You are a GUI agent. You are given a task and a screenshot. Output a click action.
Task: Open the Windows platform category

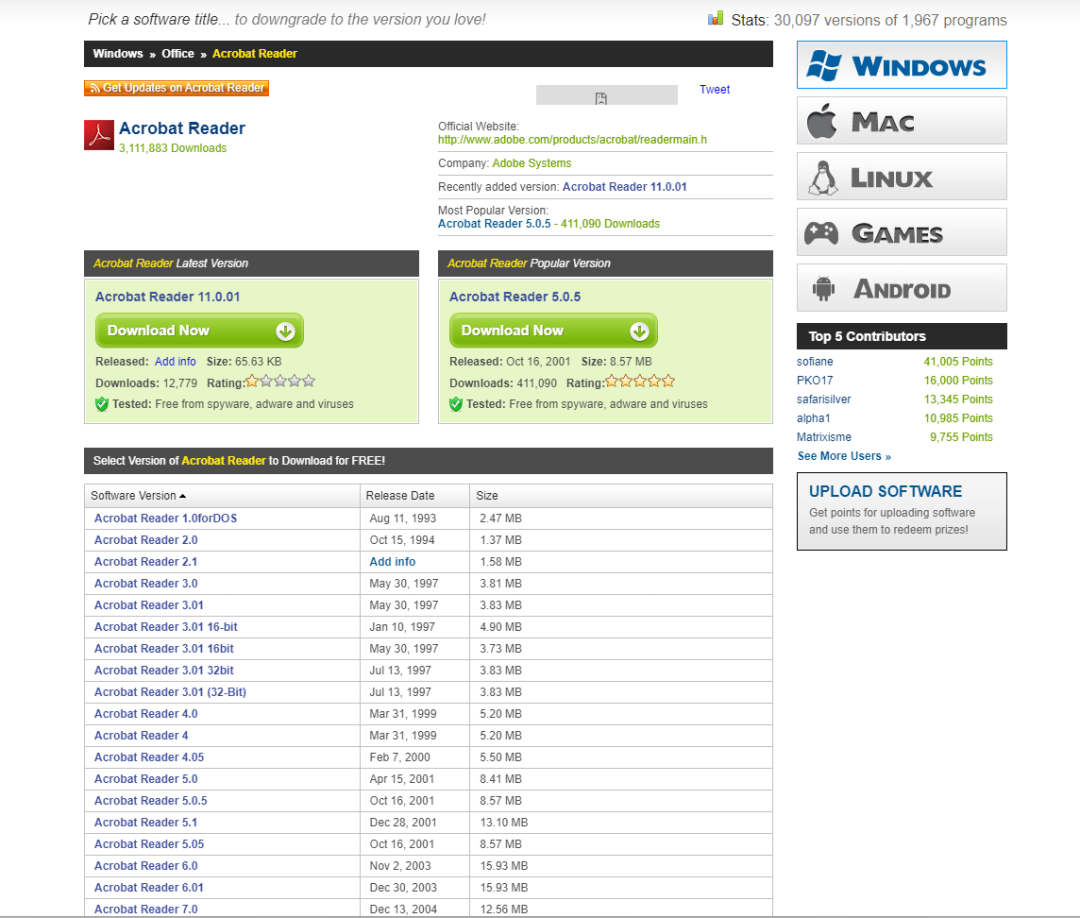coord(901,65)
